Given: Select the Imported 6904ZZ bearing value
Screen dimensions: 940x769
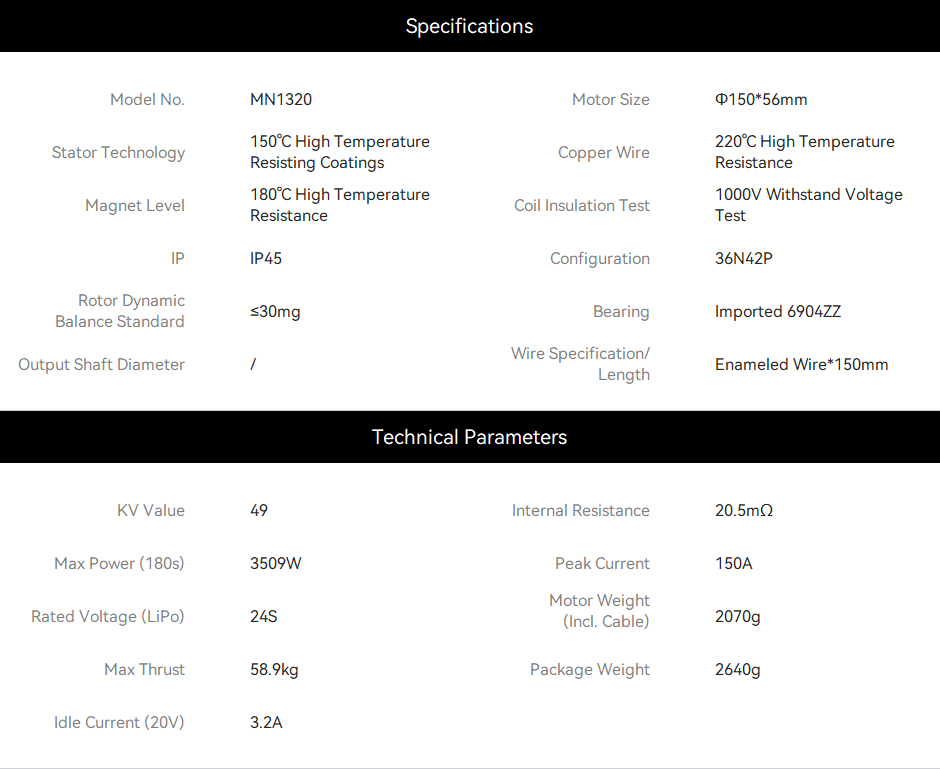Looking at the screenshot, I should point(778,312).
